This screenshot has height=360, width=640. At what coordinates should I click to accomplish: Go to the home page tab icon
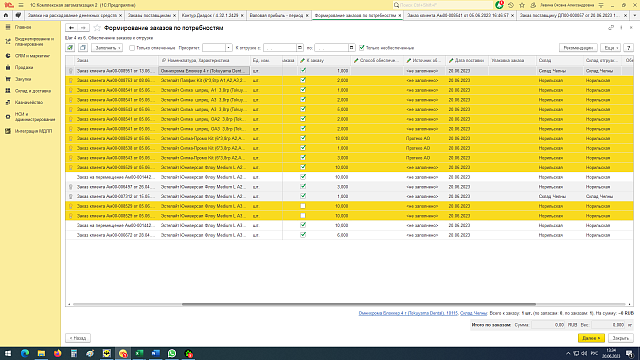6,15
